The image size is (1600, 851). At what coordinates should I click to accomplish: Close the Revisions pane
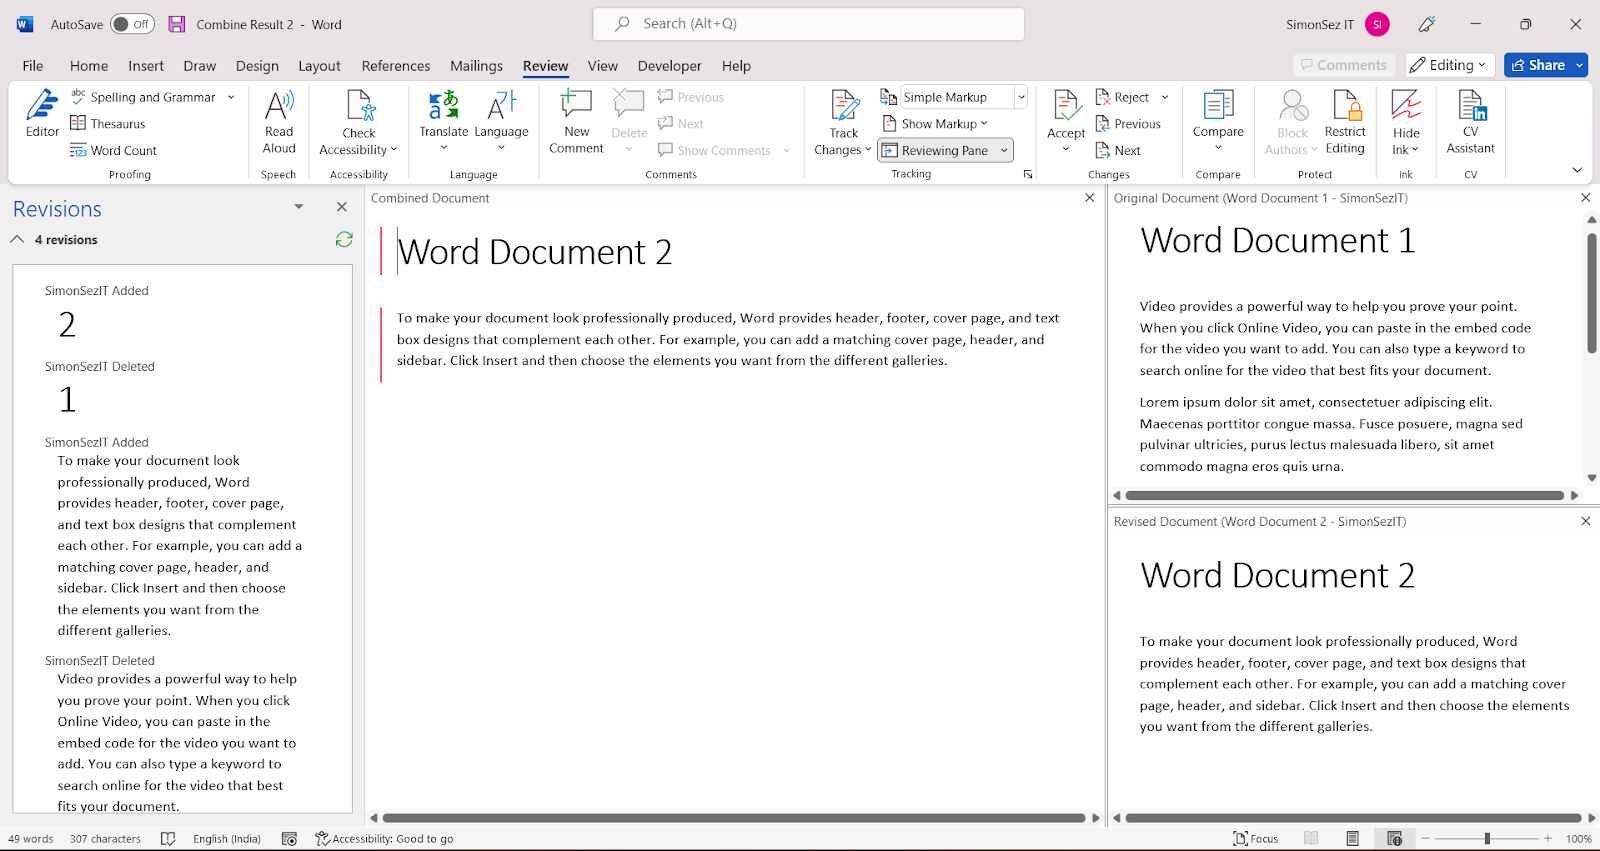342,207
